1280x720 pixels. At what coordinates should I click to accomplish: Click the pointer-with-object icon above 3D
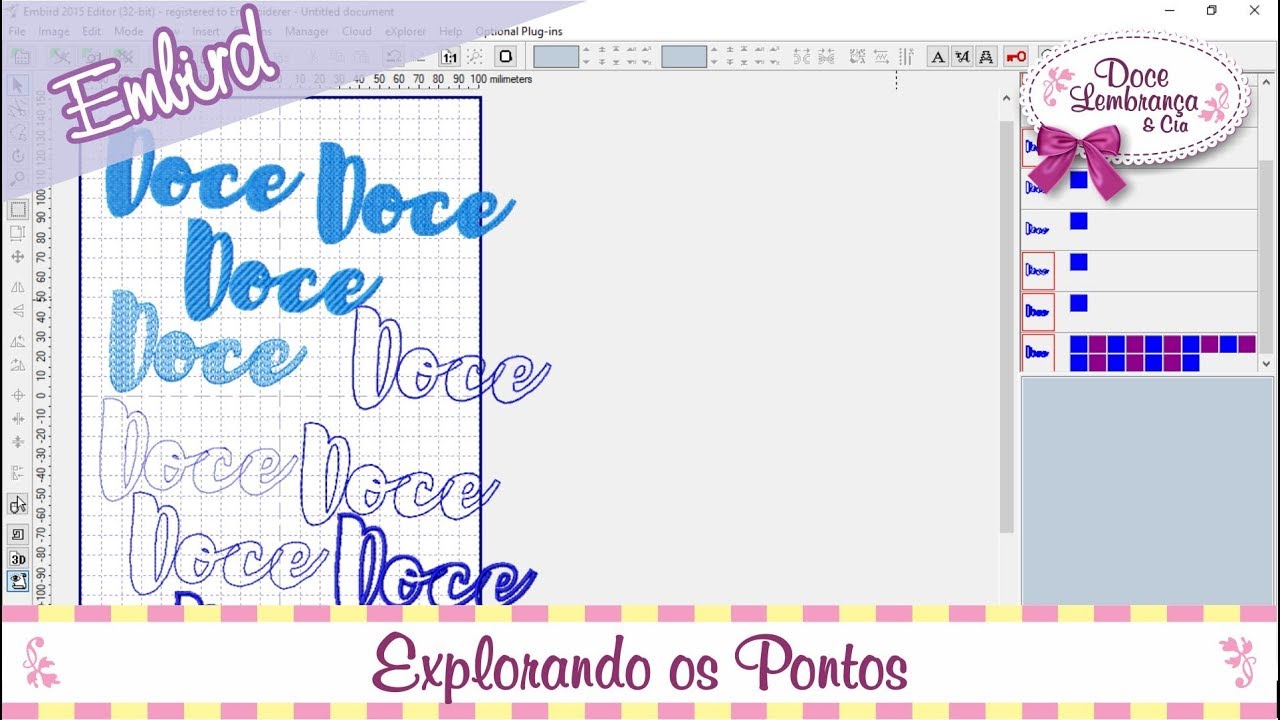(x=18, y=505)
